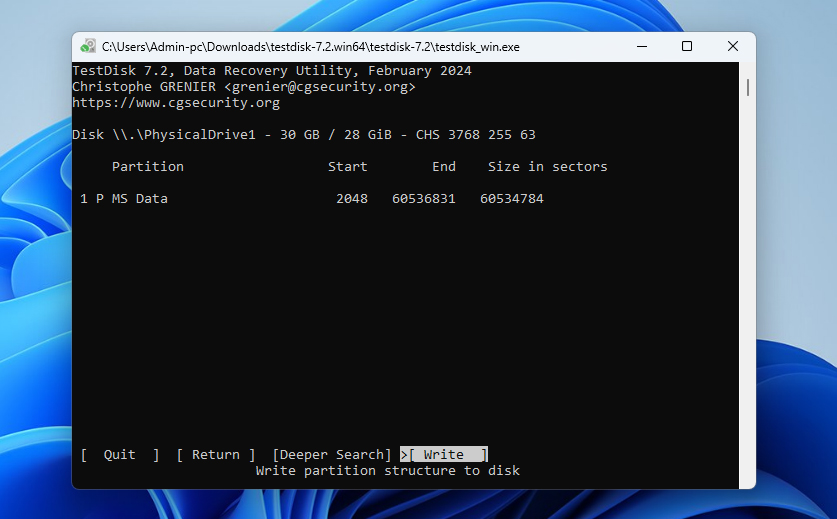Click the TestDisk 7.2 version header line
837x519 pixels.
272,70
